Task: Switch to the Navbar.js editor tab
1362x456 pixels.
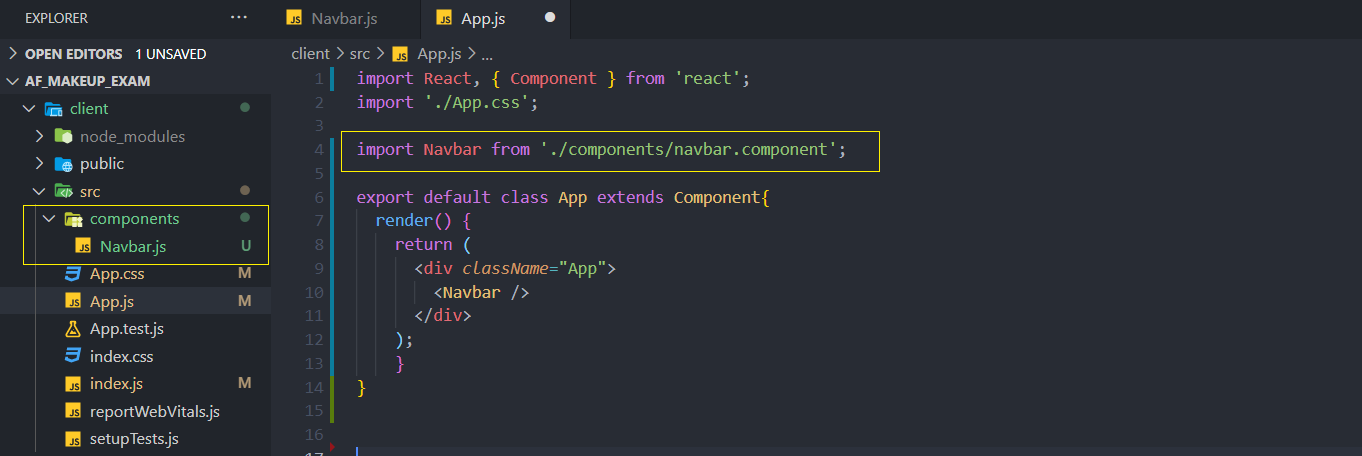Action: tap(344, 19)
